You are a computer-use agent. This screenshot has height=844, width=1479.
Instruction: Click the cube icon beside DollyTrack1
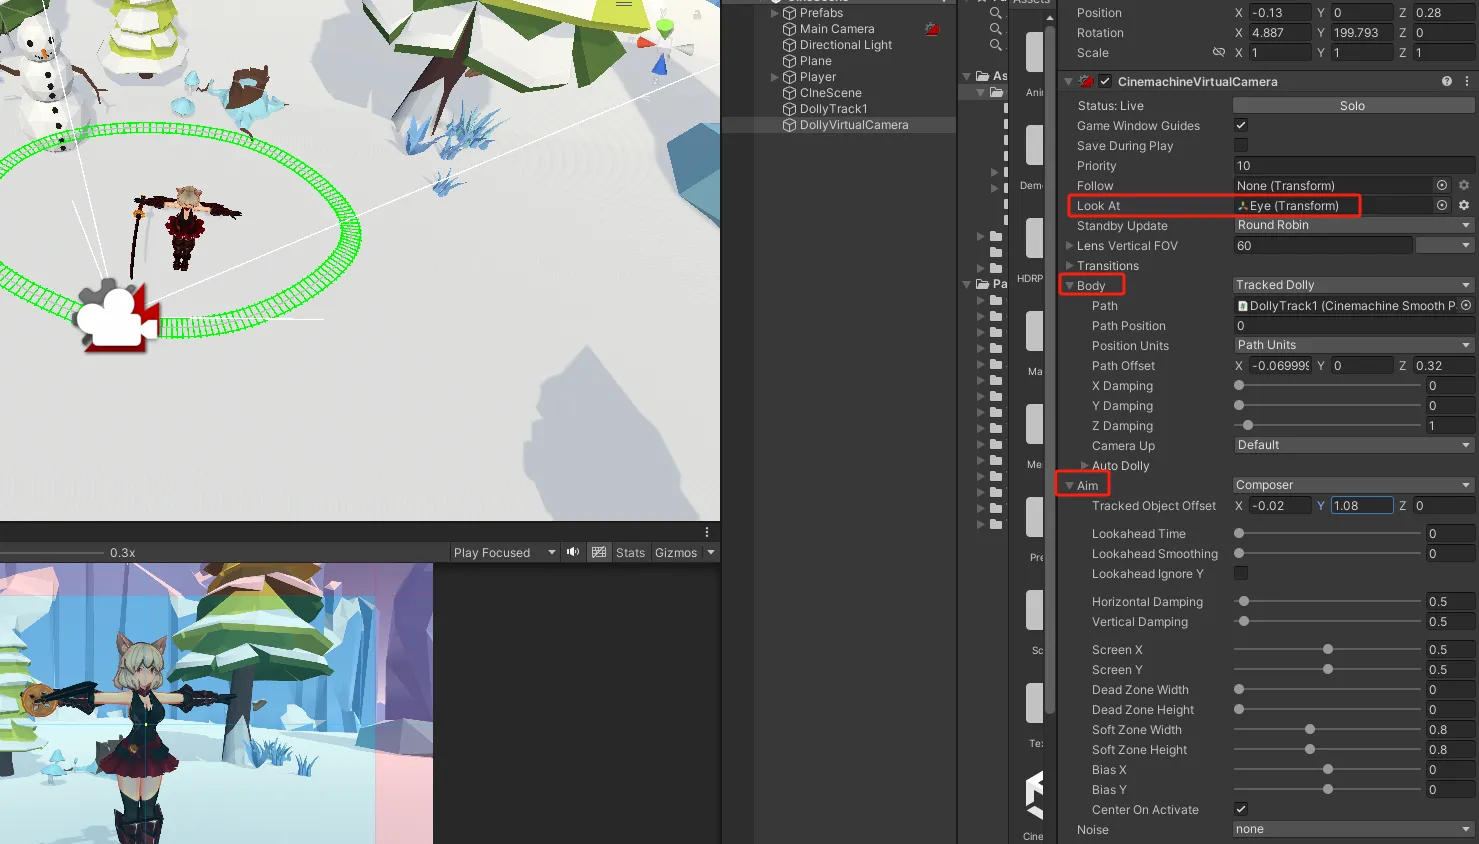click(789, 109)
